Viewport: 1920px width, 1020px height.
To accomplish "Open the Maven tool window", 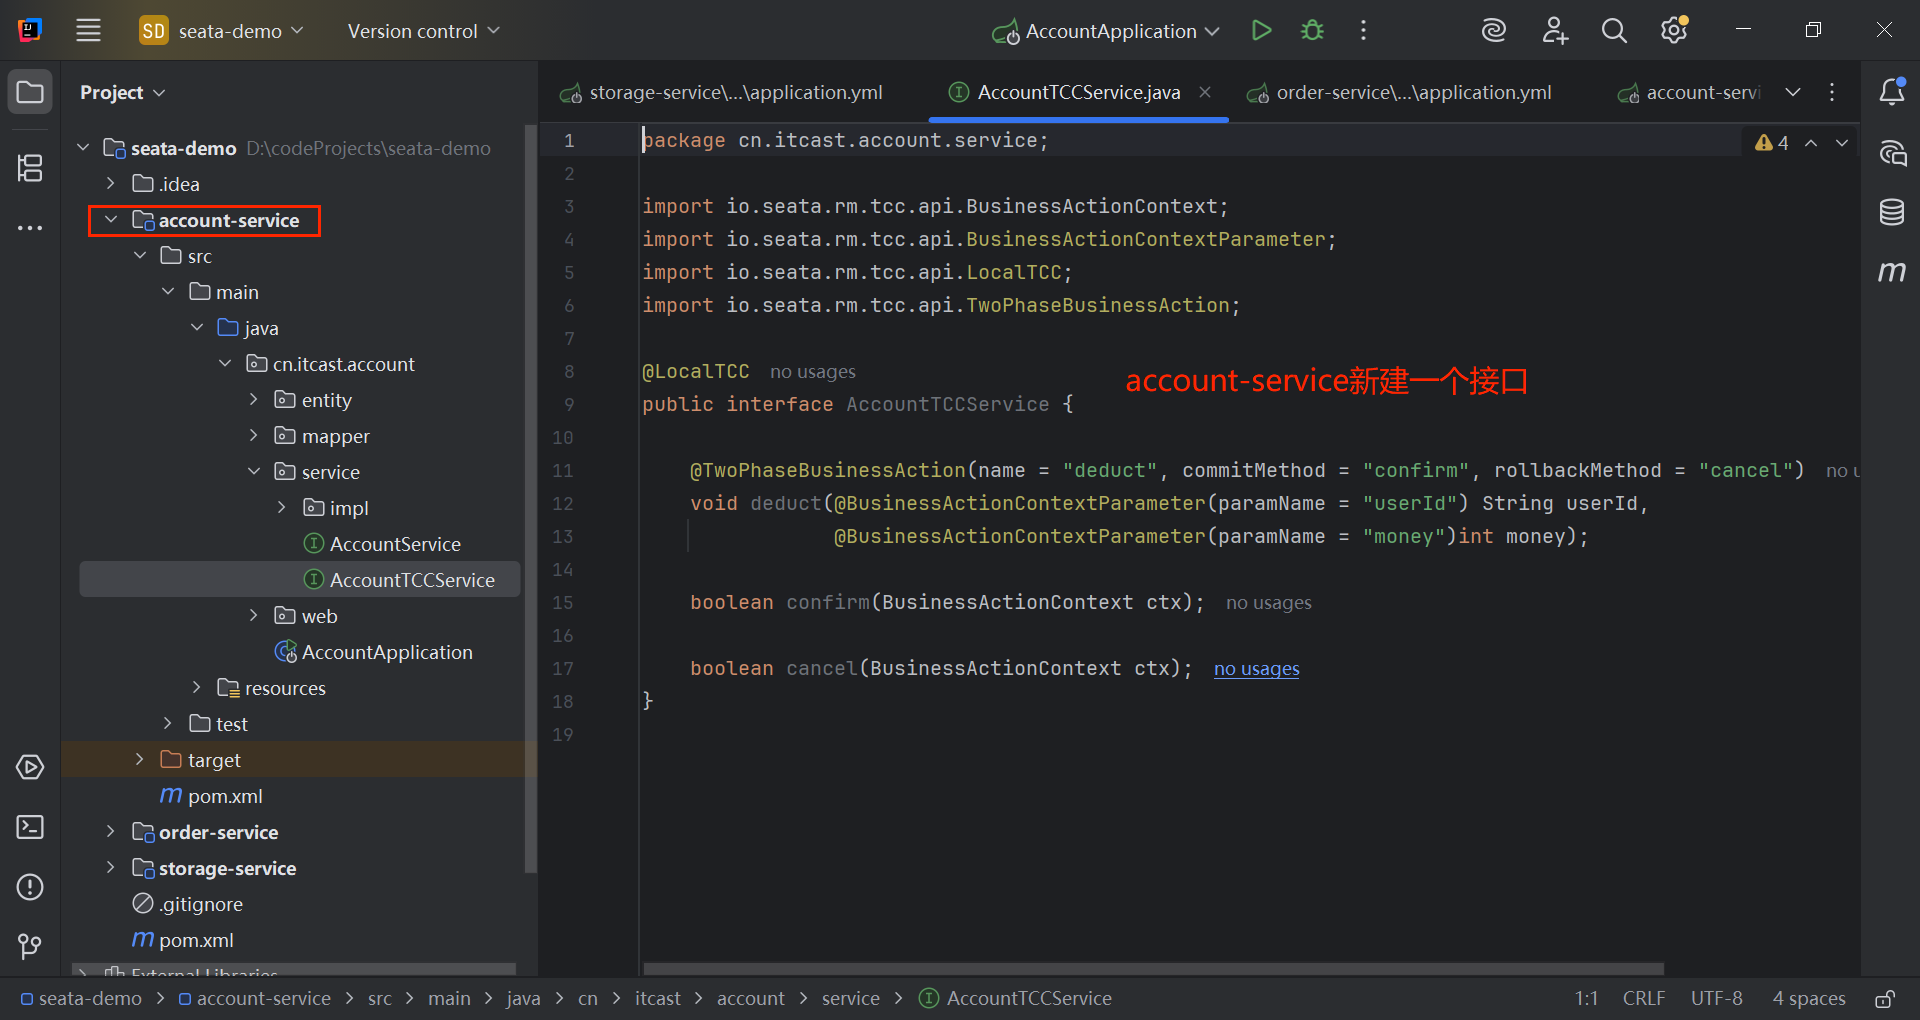I will [1892, 271].
